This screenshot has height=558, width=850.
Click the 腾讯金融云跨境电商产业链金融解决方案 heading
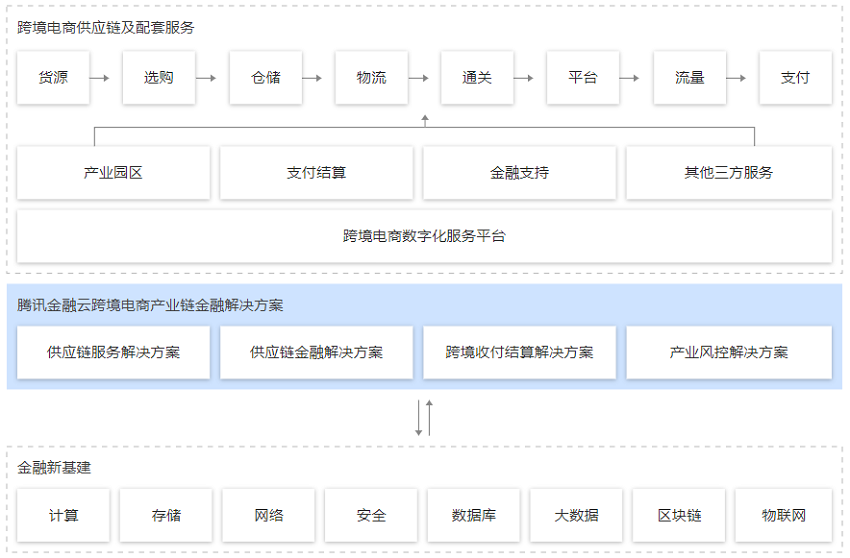coord(150,305)
